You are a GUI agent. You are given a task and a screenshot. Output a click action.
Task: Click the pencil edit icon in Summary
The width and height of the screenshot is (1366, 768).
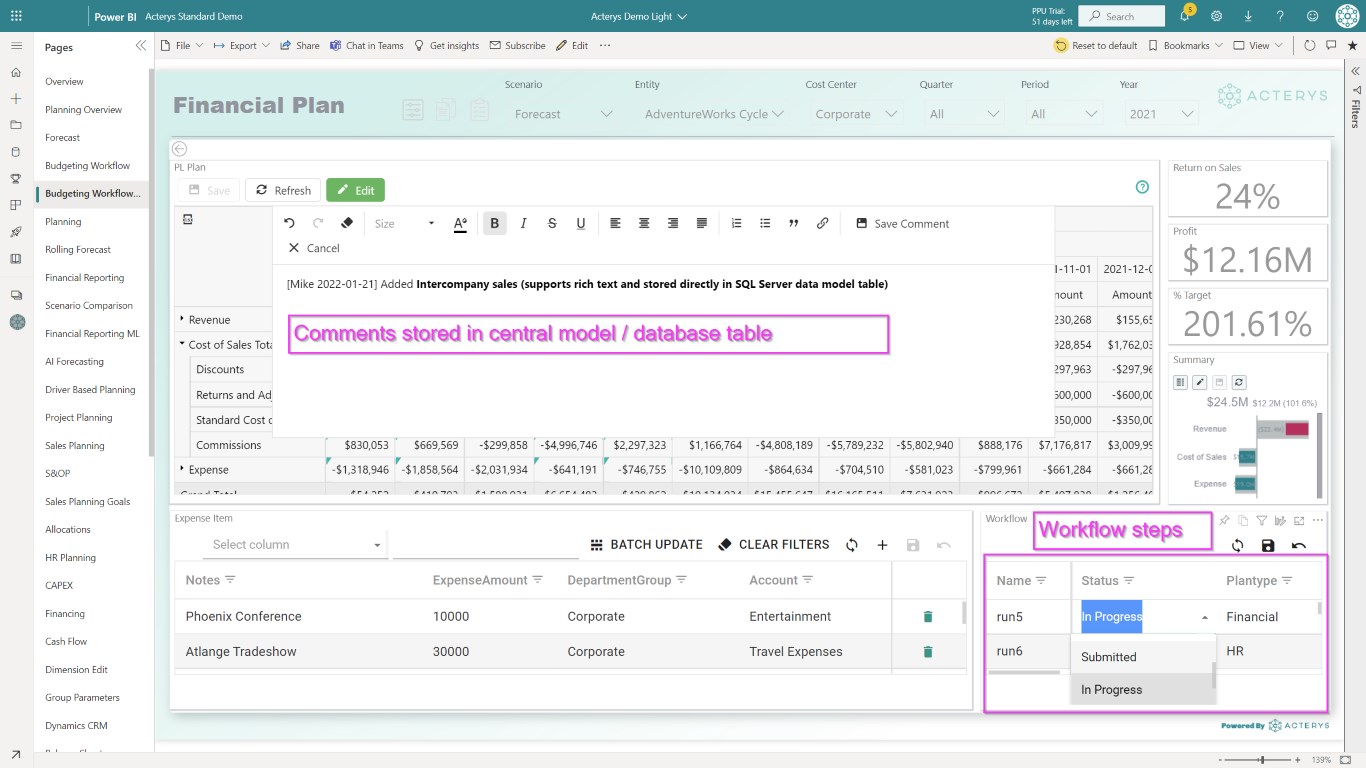[1200, 382]
